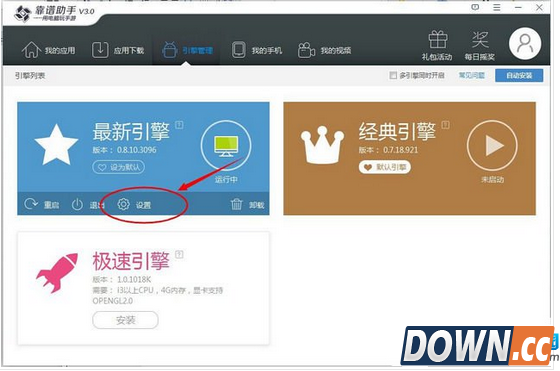Click the 极速引擎 version text 1.0.1018K

coord(134,279)
